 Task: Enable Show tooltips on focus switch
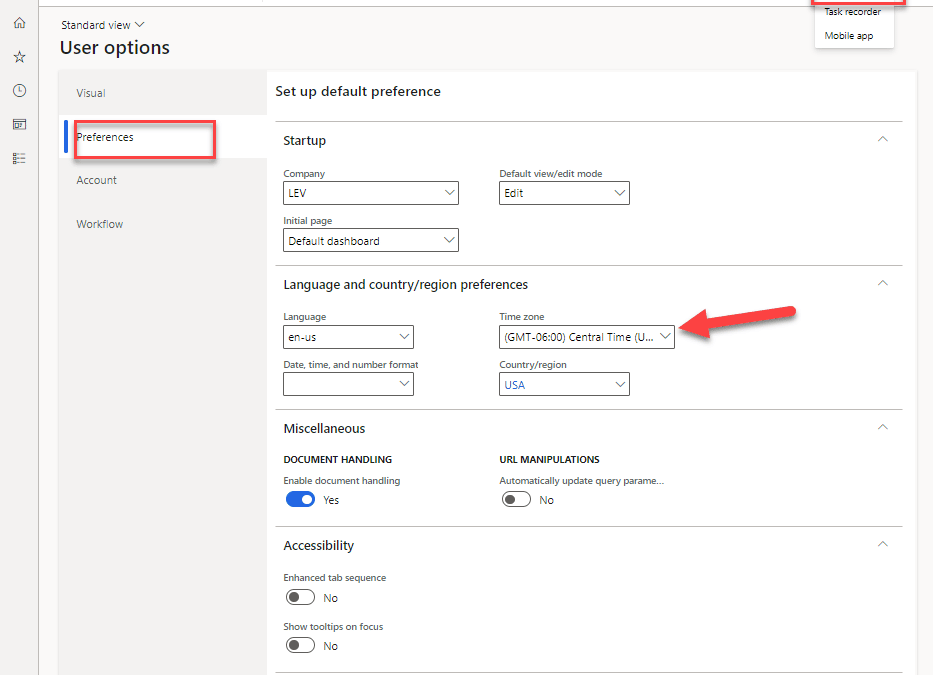click(300, 645)
